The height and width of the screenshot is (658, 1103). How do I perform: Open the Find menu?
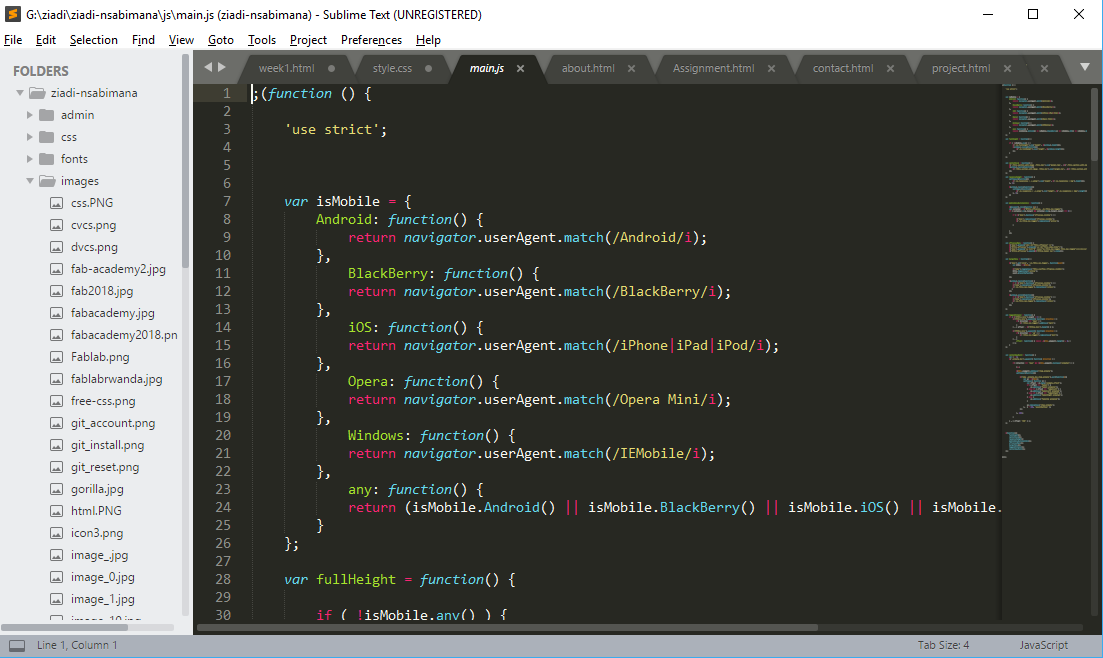143,40
